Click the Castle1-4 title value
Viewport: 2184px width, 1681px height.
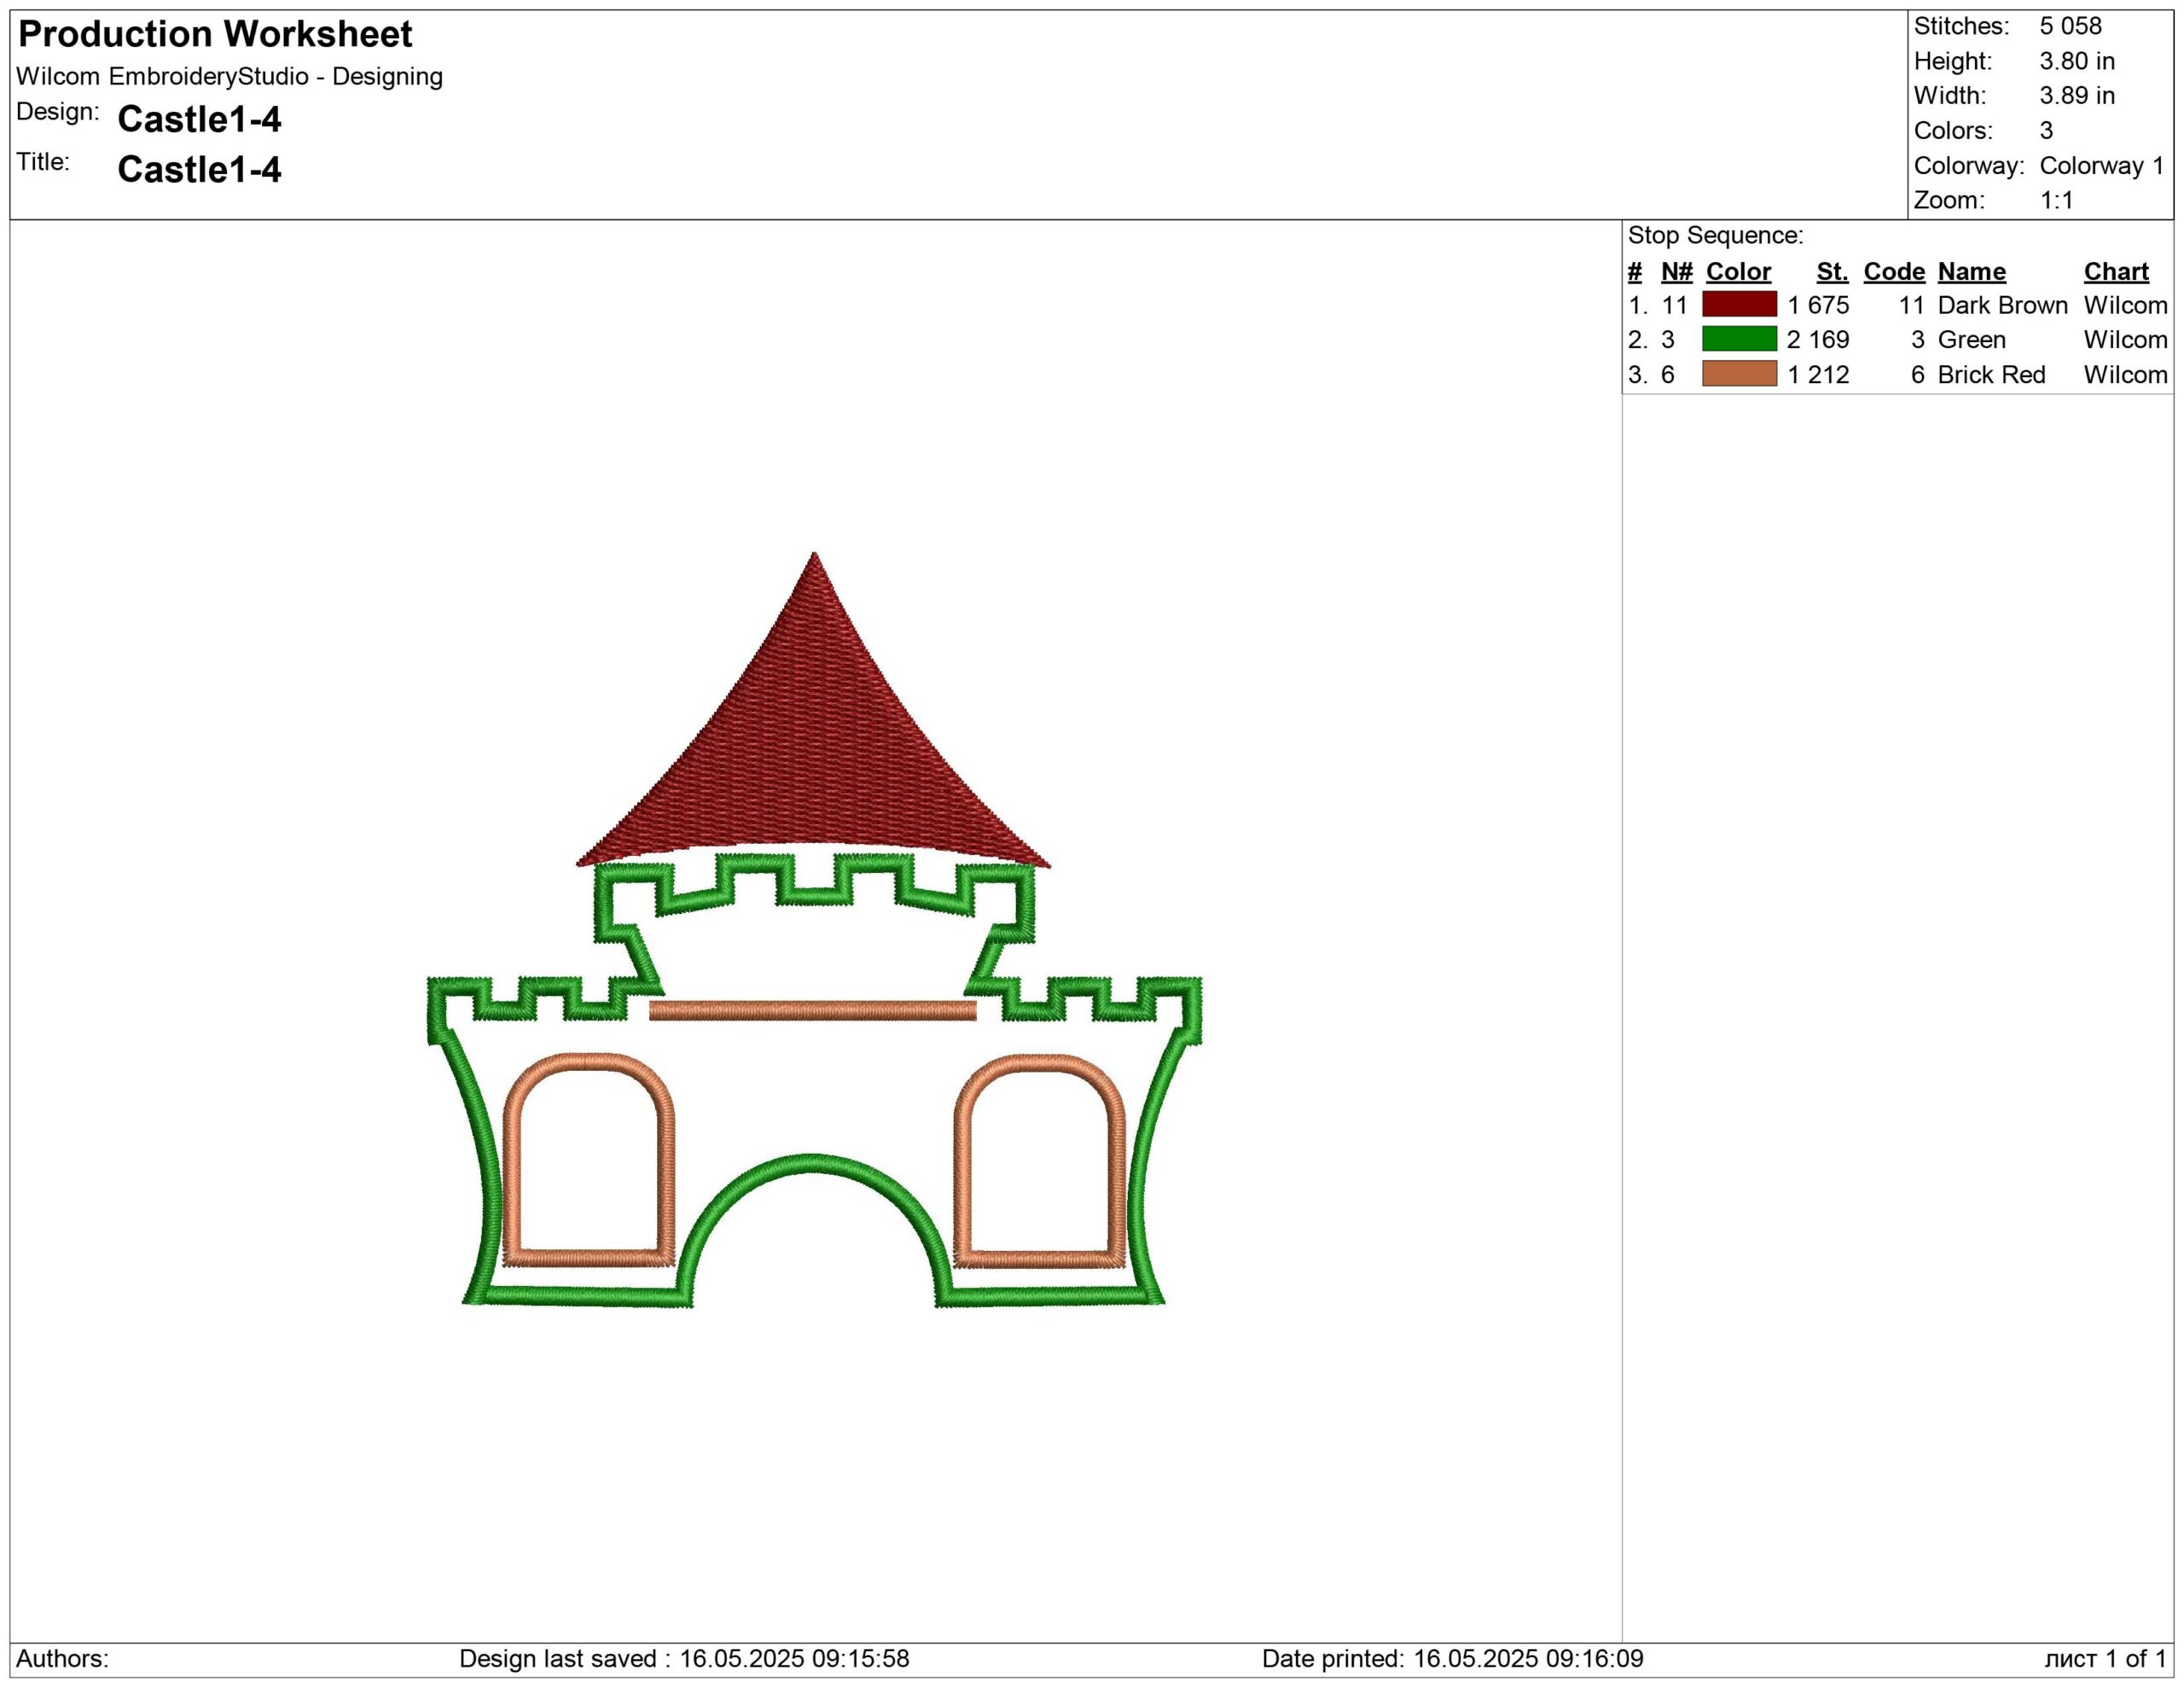pos(199,169)
